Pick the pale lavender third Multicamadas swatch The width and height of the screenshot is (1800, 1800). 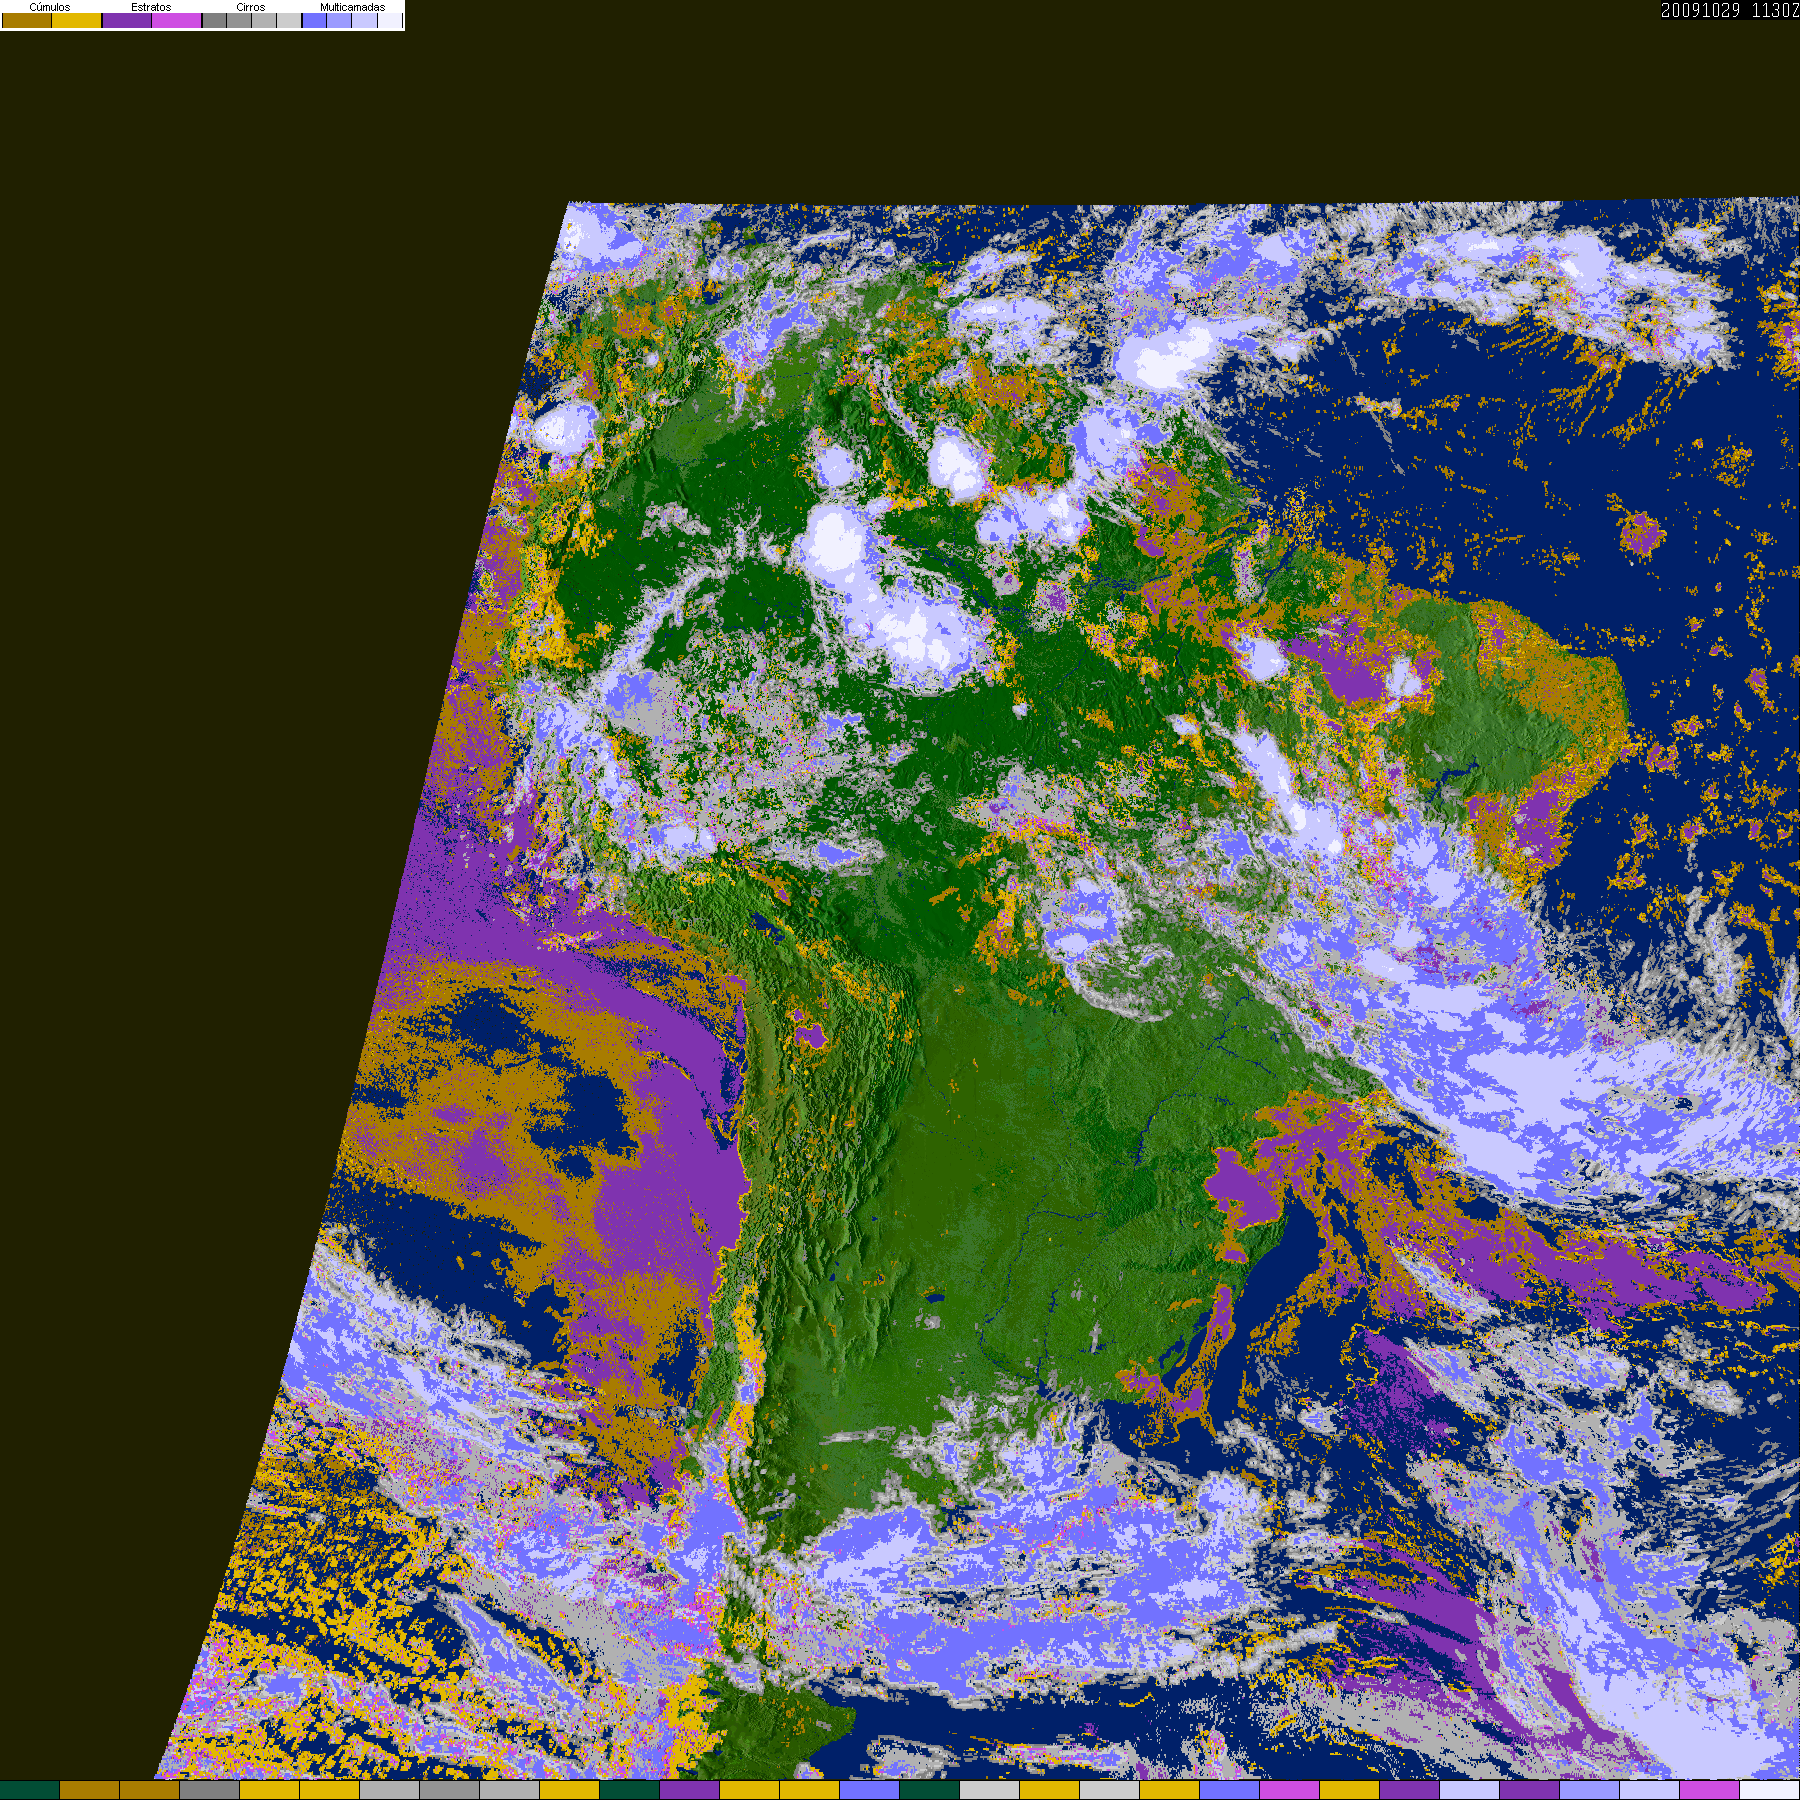(x=364, y=20)
